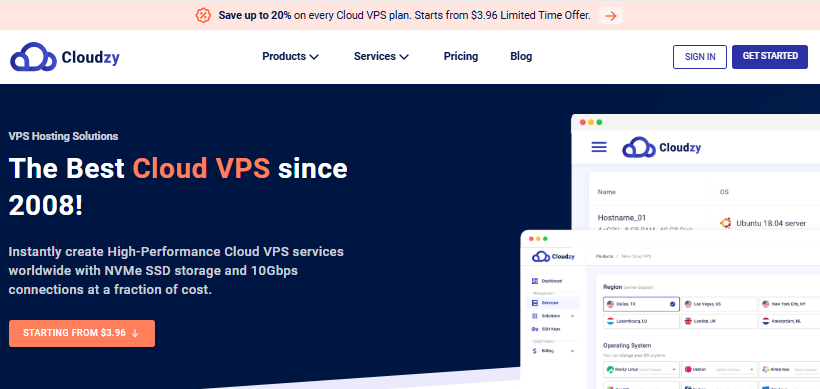Open the Services dropdown menu

[381, 56]
